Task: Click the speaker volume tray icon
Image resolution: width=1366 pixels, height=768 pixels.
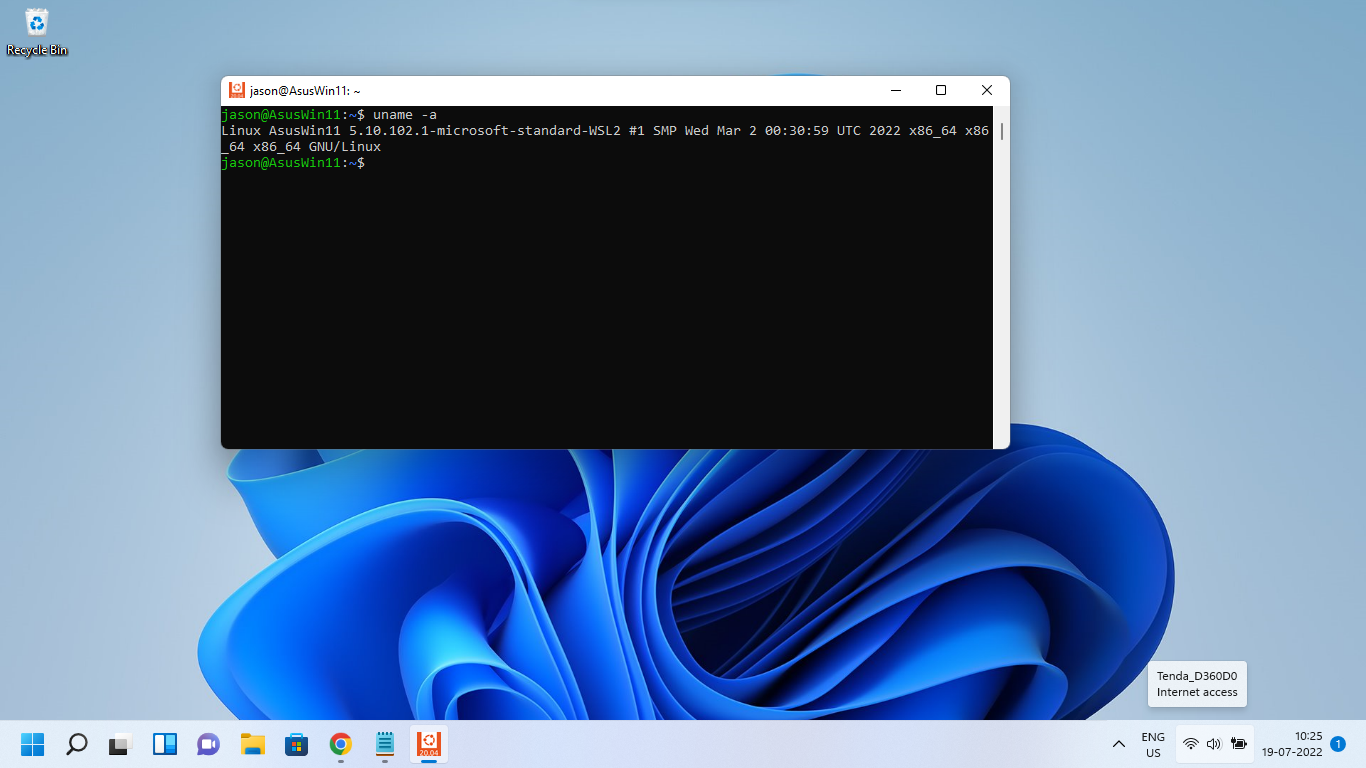Action: 1214,744
